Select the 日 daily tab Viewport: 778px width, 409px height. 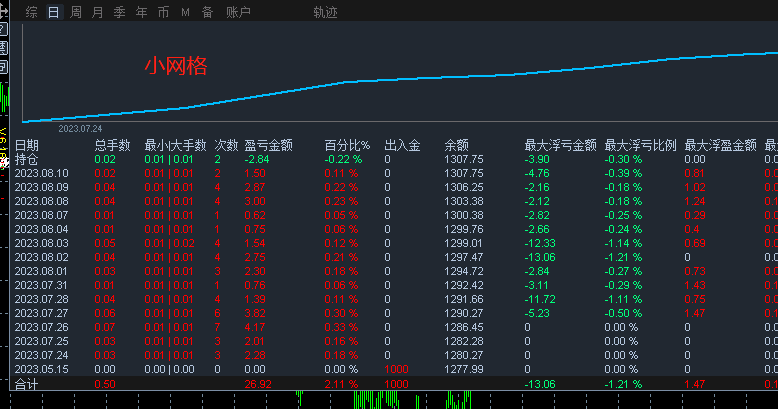54,12
